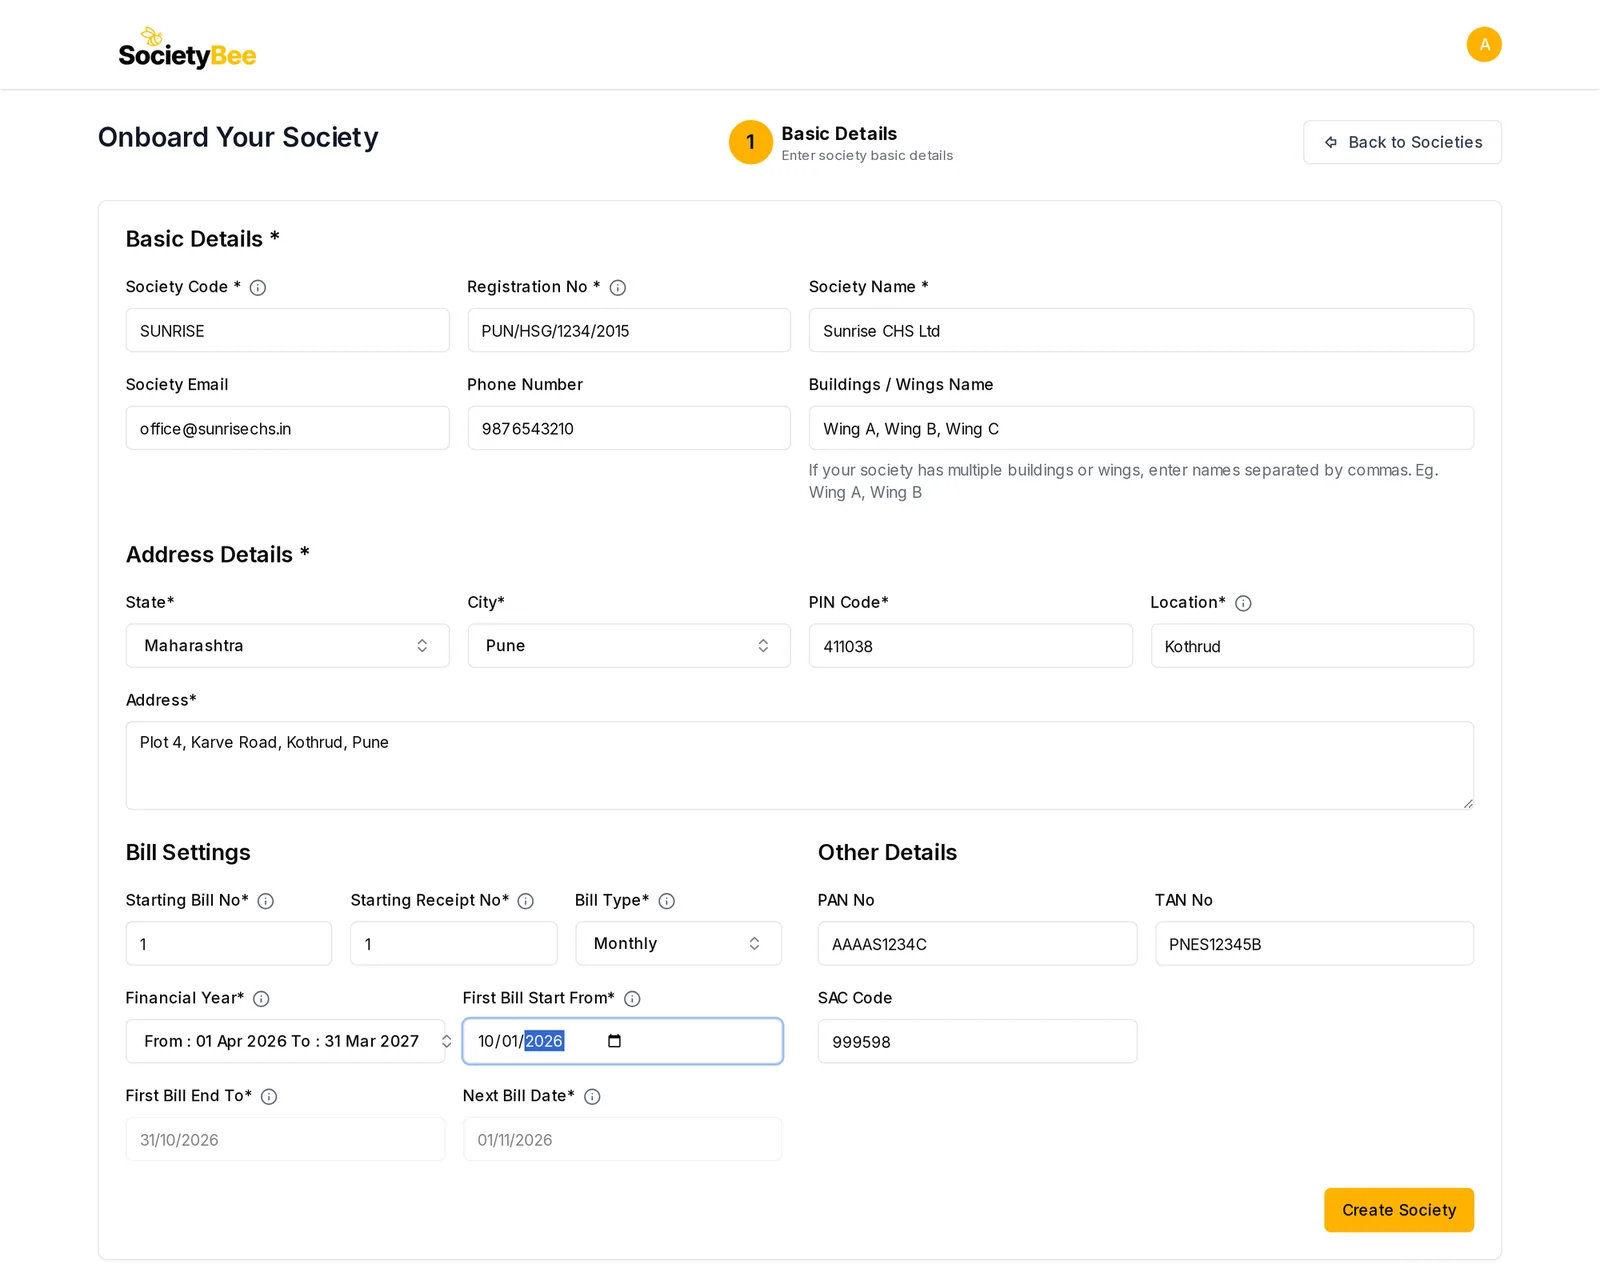1600x1269 pixels.
Task: Show info tooltip for Financial Year
Action: point(261,999)
